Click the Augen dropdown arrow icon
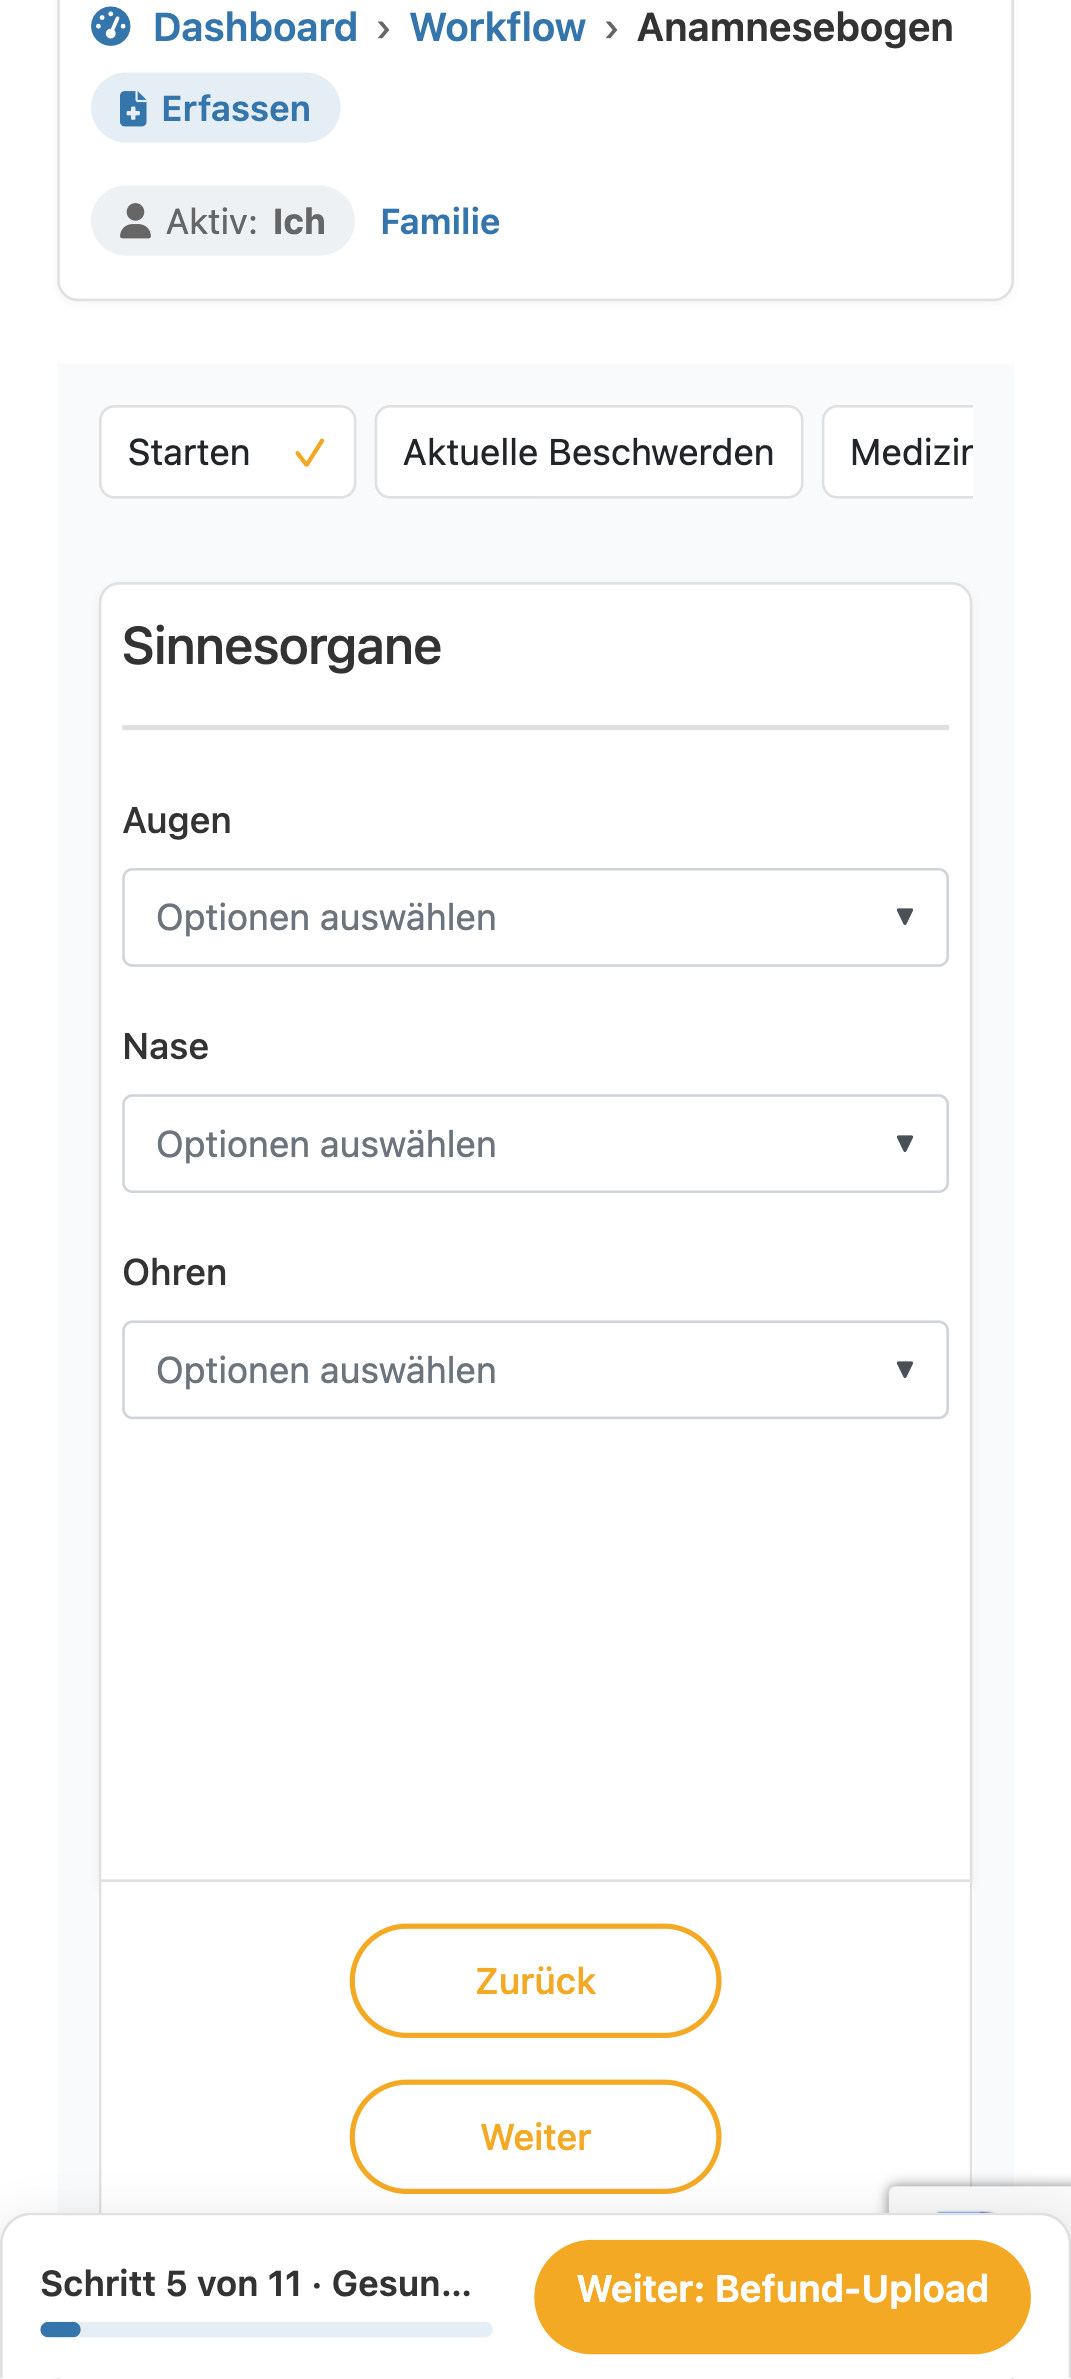1071x2379 pixels. (x=905, y=917)
